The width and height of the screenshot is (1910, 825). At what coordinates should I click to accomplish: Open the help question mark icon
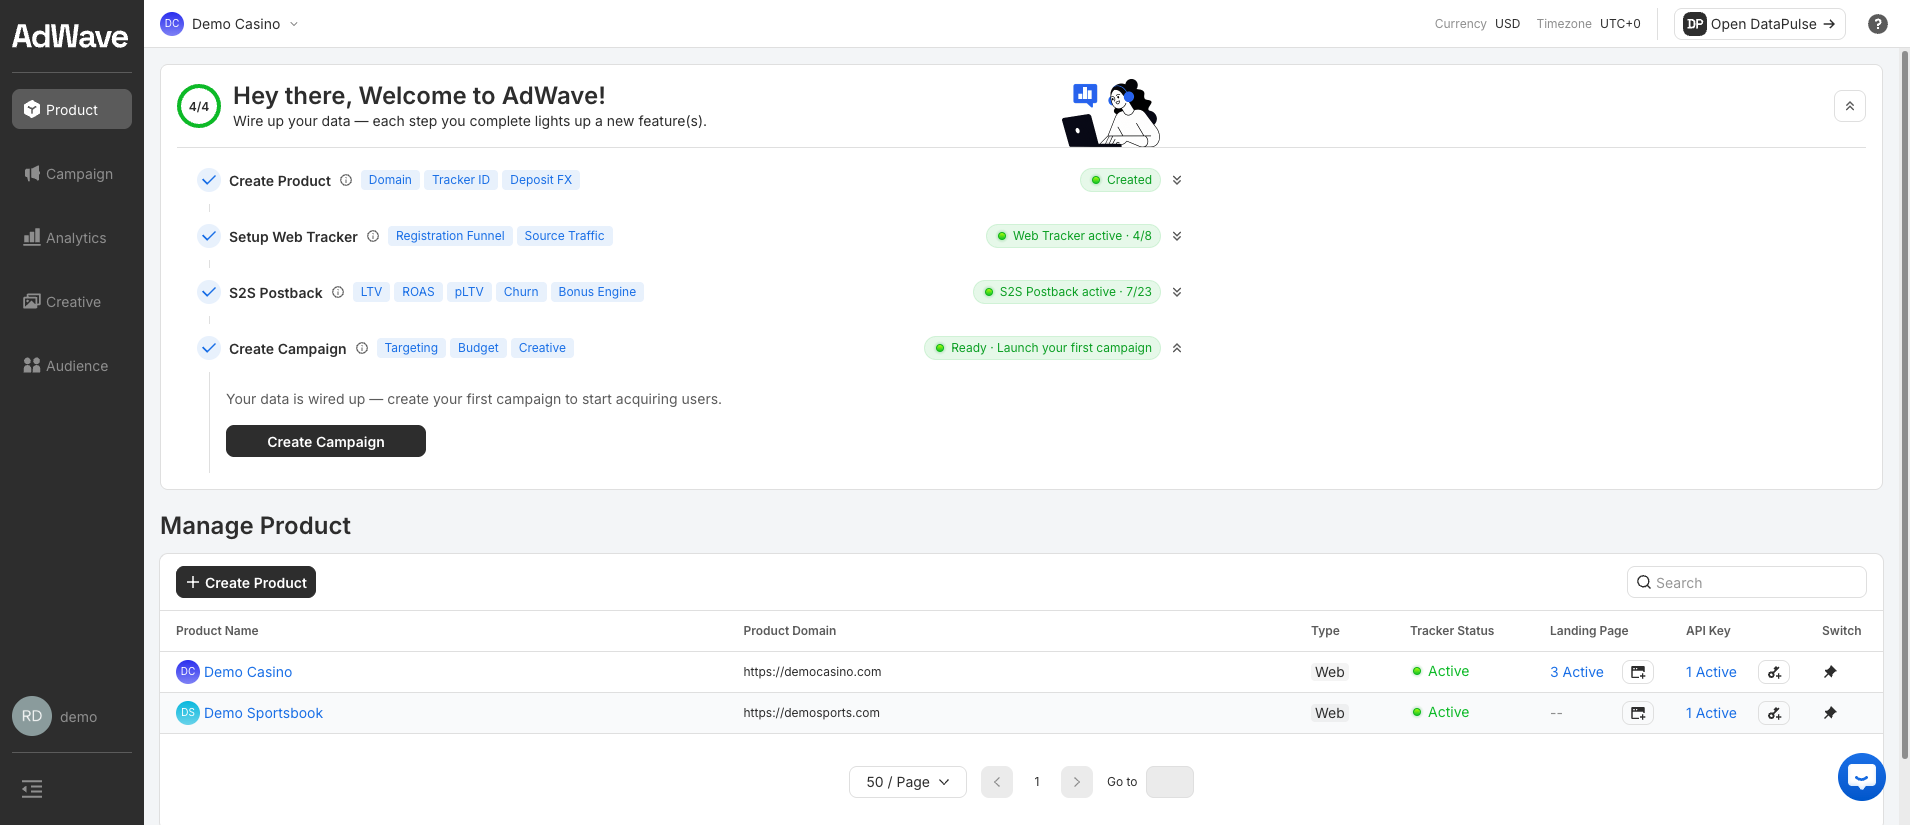click(x=1878, y=24)
